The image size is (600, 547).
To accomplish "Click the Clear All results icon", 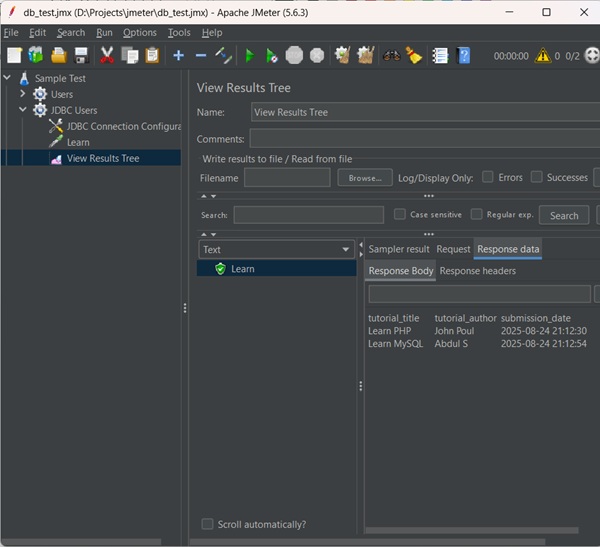I will (x=365, y=56).
